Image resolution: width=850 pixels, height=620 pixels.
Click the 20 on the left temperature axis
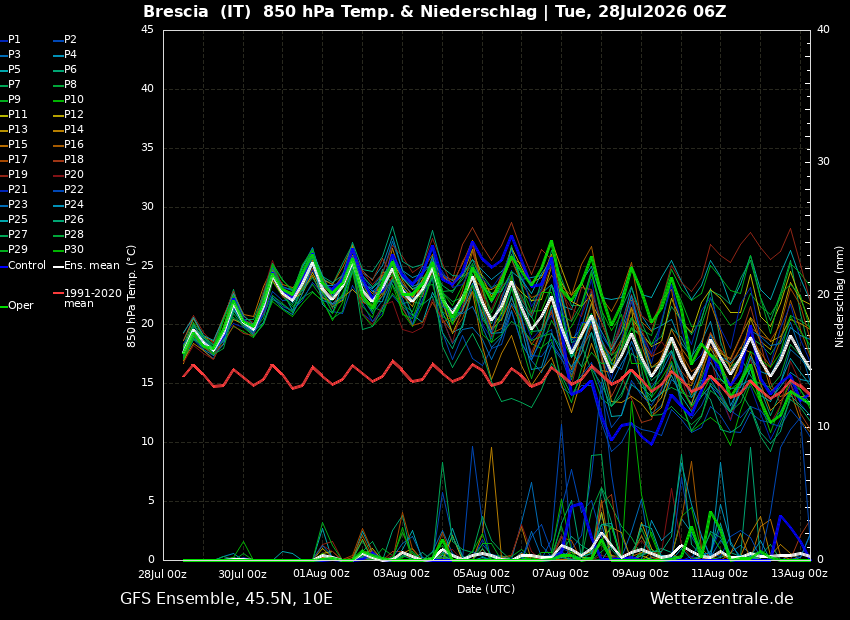pyautogui.click(x=148, y=324)
